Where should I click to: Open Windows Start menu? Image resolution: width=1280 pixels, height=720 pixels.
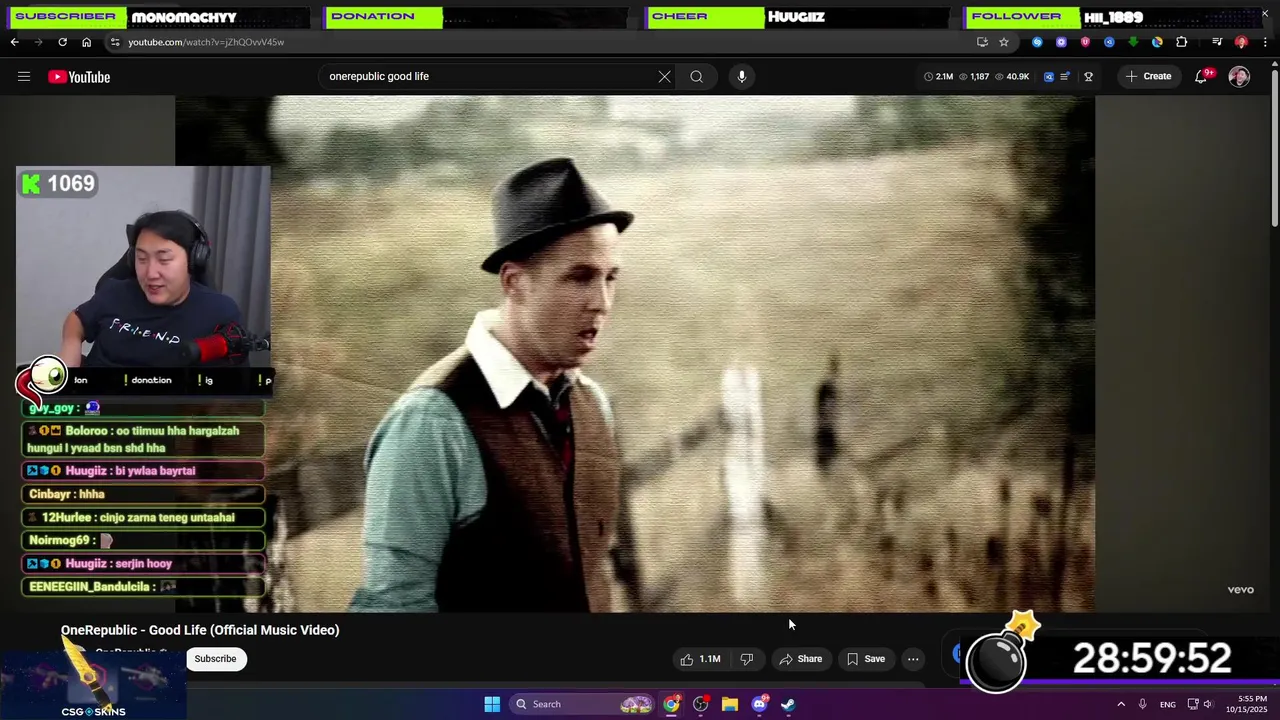click(x=492, y=704)
